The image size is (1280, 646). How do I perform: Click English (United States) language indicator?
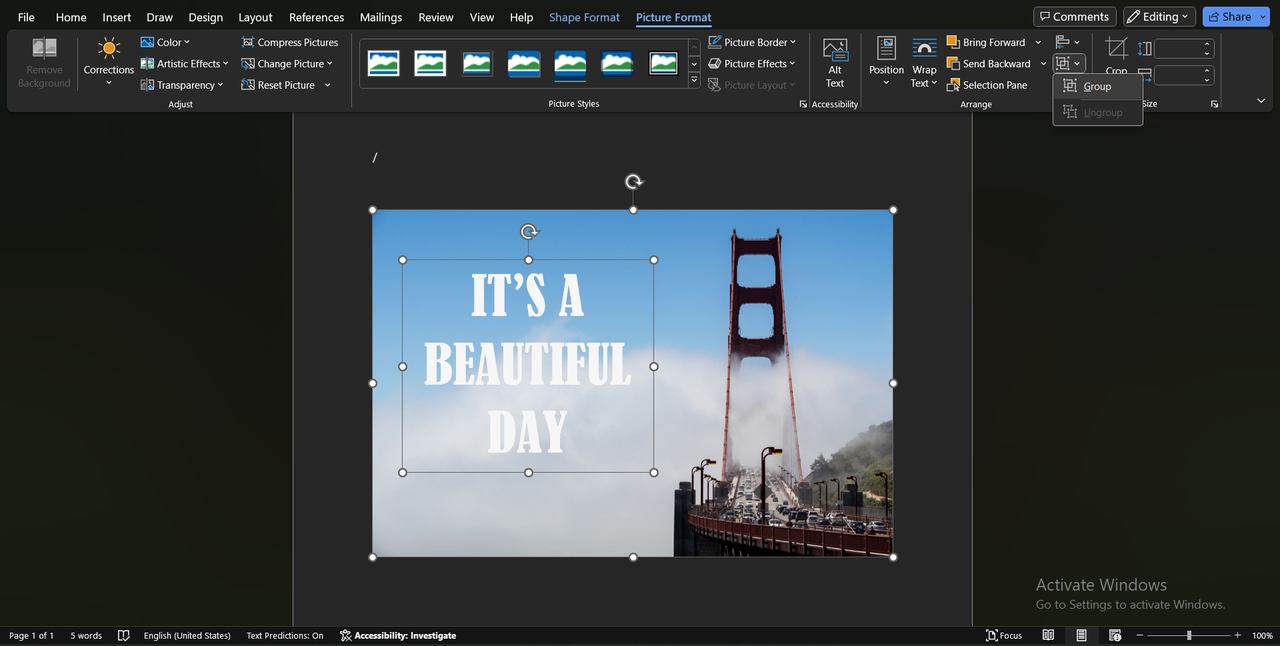point(187,636)
